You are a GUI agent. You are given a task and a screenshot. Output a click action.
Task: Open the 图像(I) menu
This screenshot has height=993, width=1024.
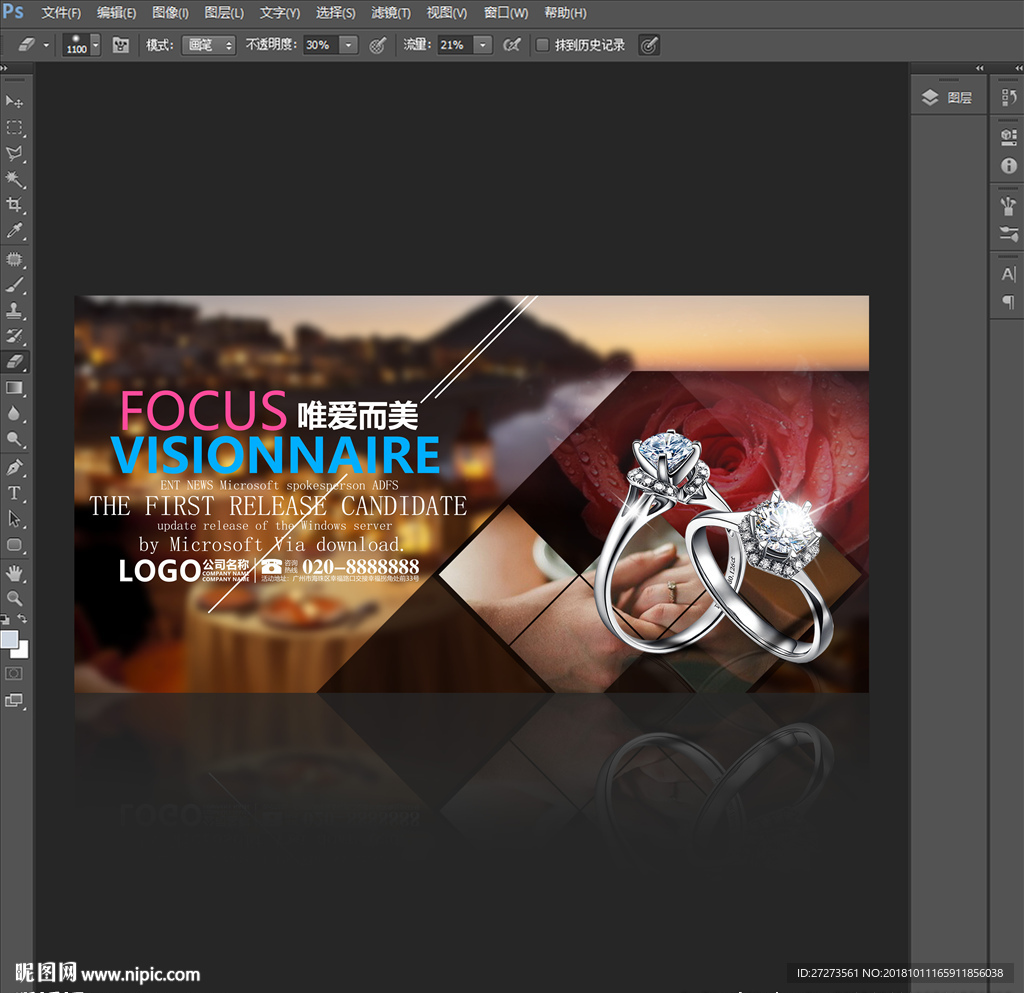pyautogui.click(x=170, y=13)
